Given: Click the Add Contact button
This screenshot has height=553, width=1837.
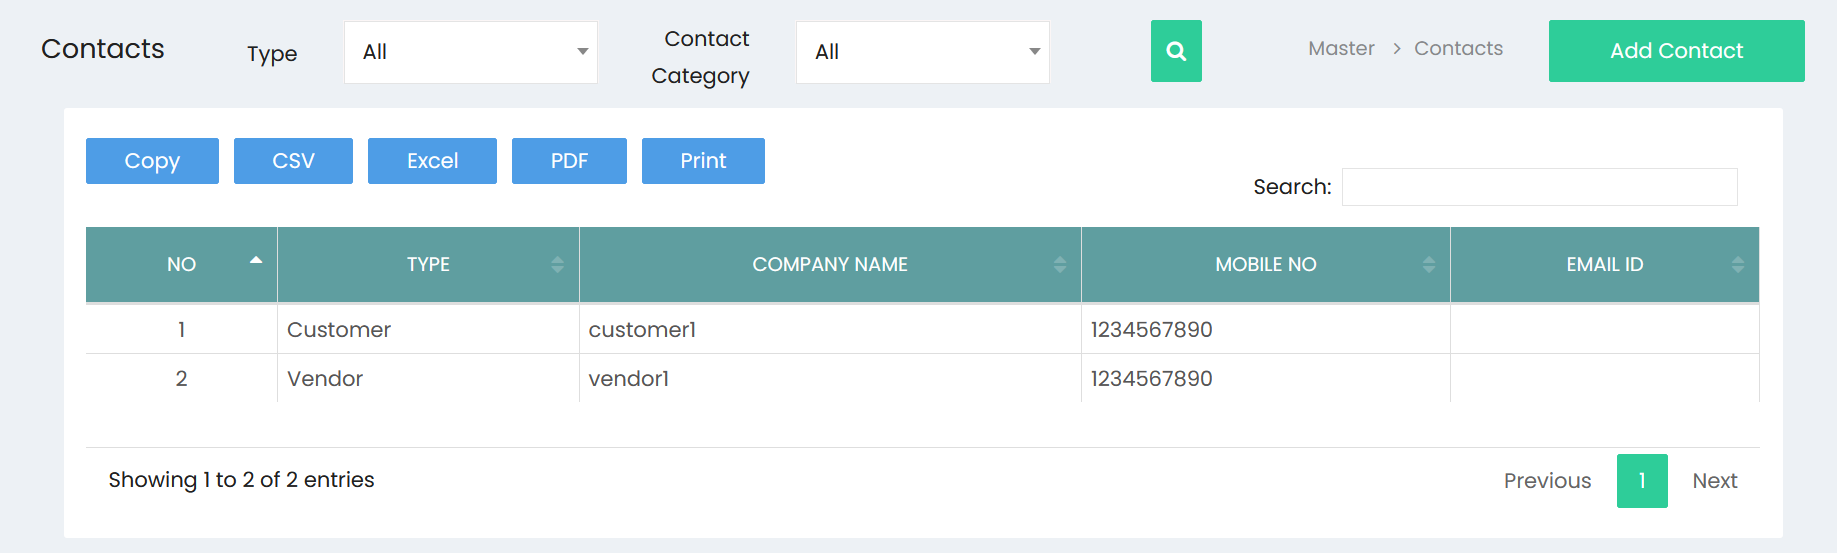Looking at the screenshot, I should tap(1677, 51).
